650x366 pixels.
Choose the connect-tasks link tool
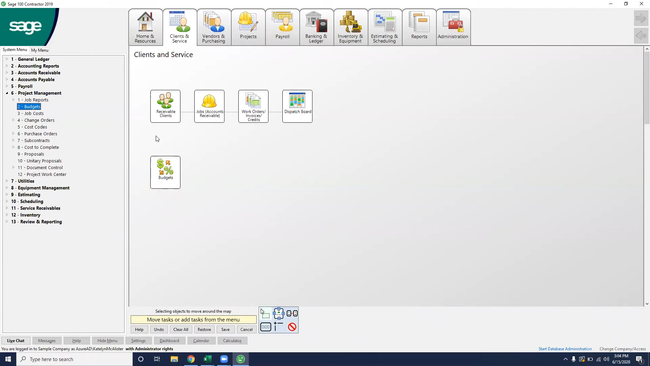(x=292, y=313)
